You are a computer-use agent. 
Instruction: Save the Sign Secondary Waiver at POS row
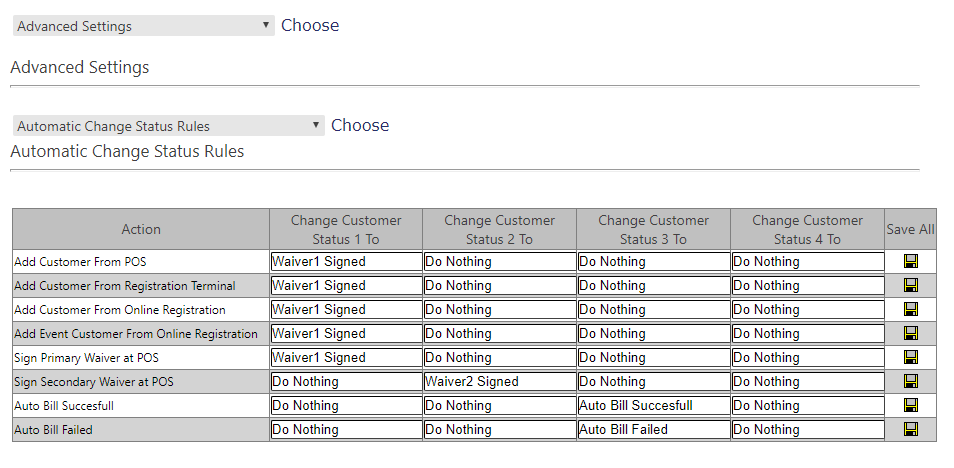coord(911,382)
